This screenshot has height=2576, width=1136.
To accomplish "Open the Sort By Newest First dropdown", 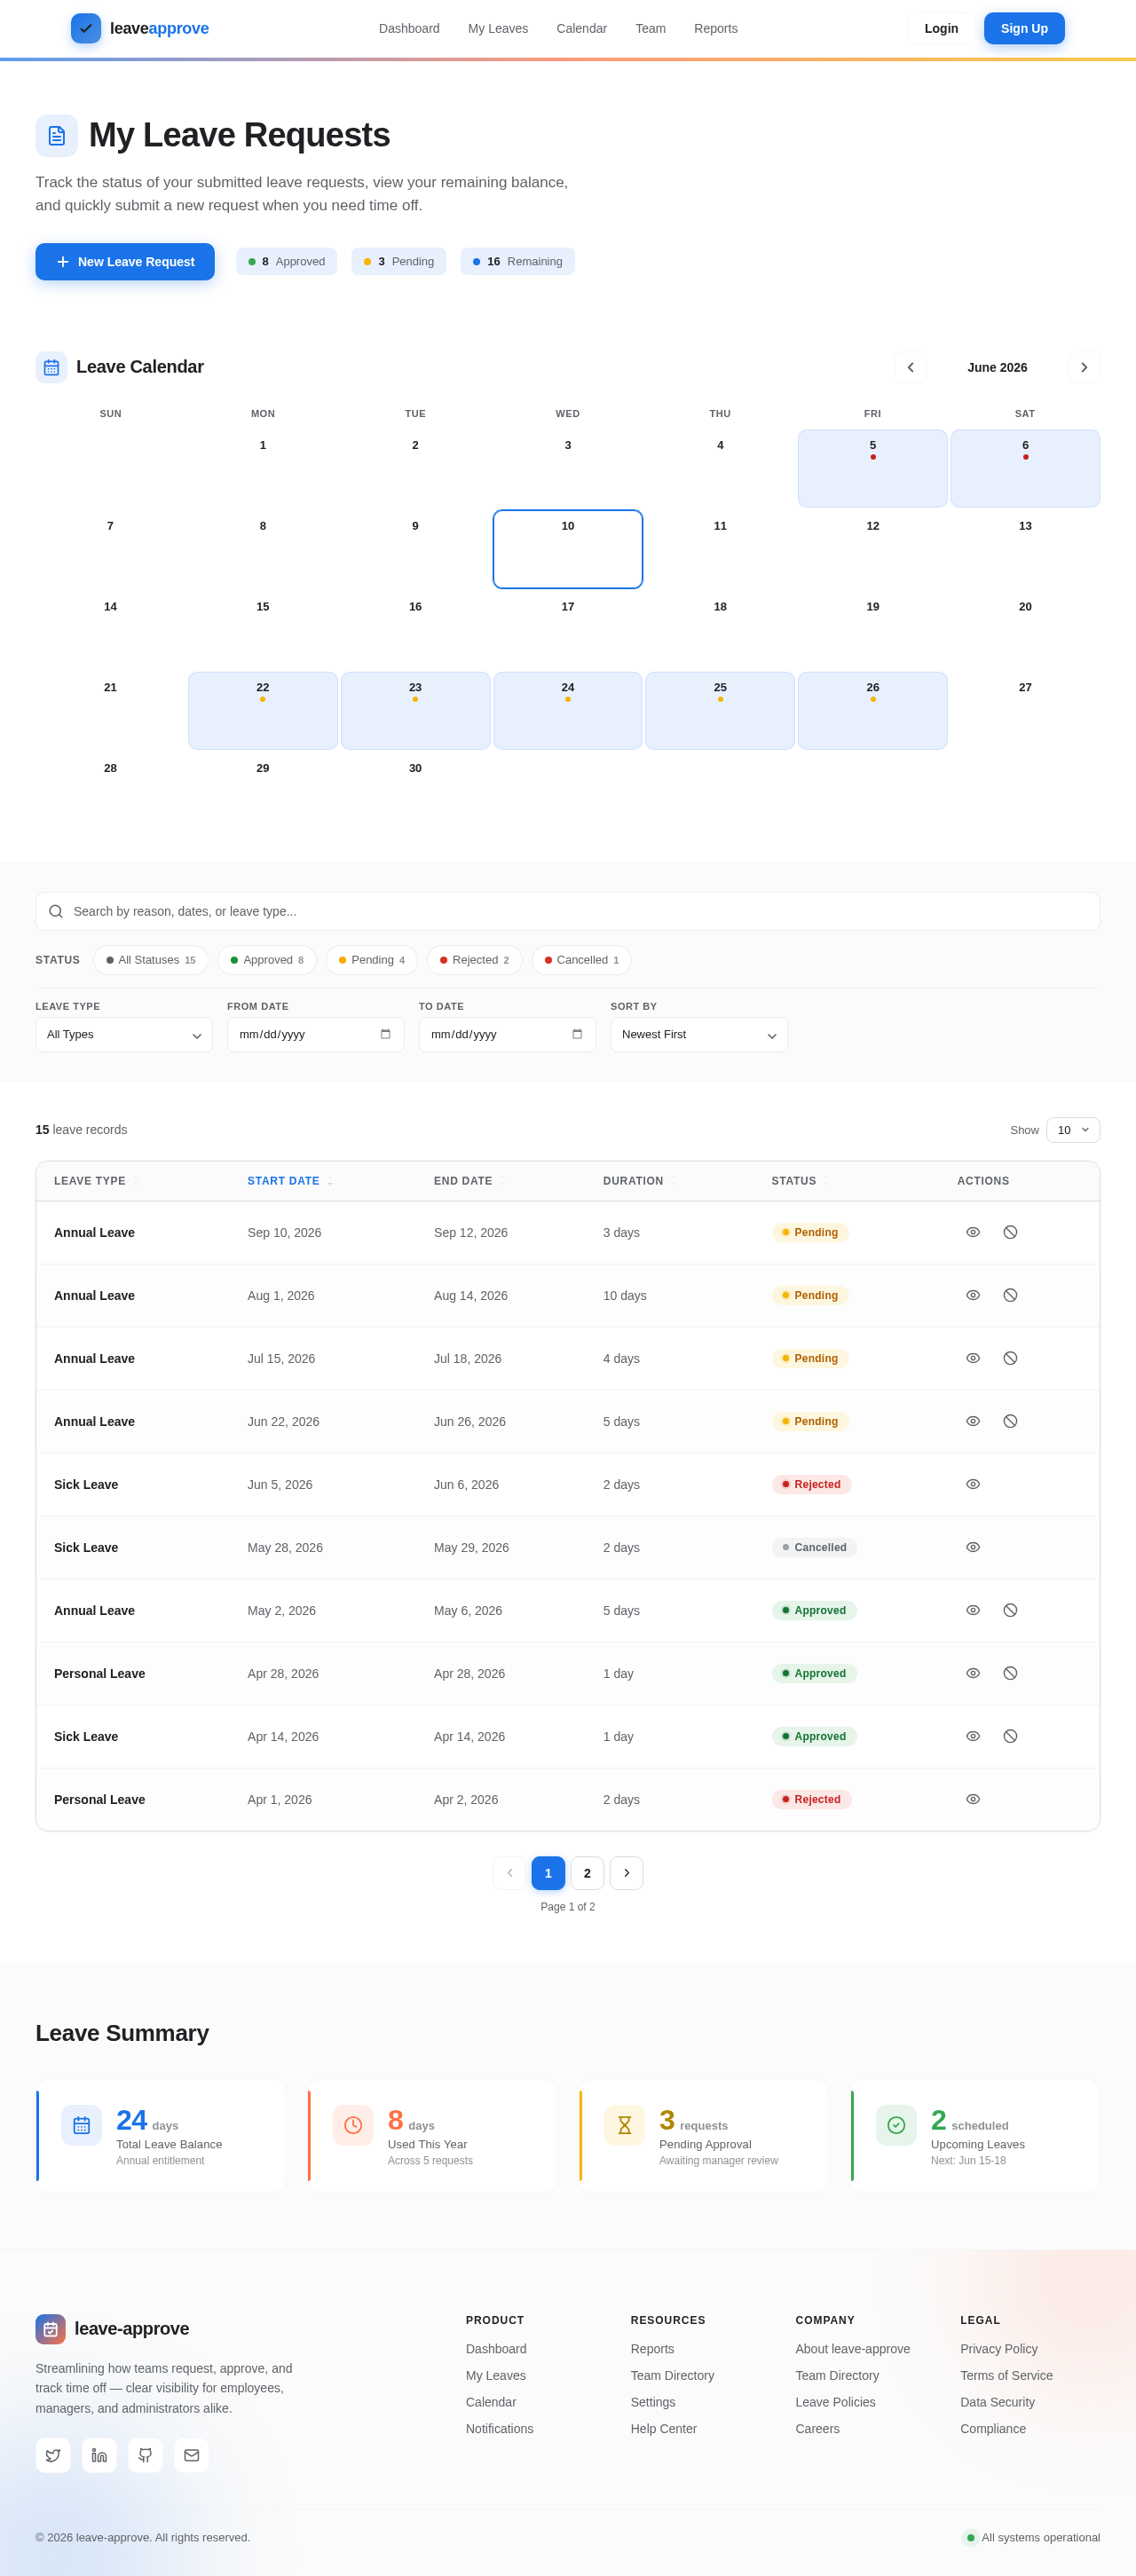I will [x=699, y=1034].
